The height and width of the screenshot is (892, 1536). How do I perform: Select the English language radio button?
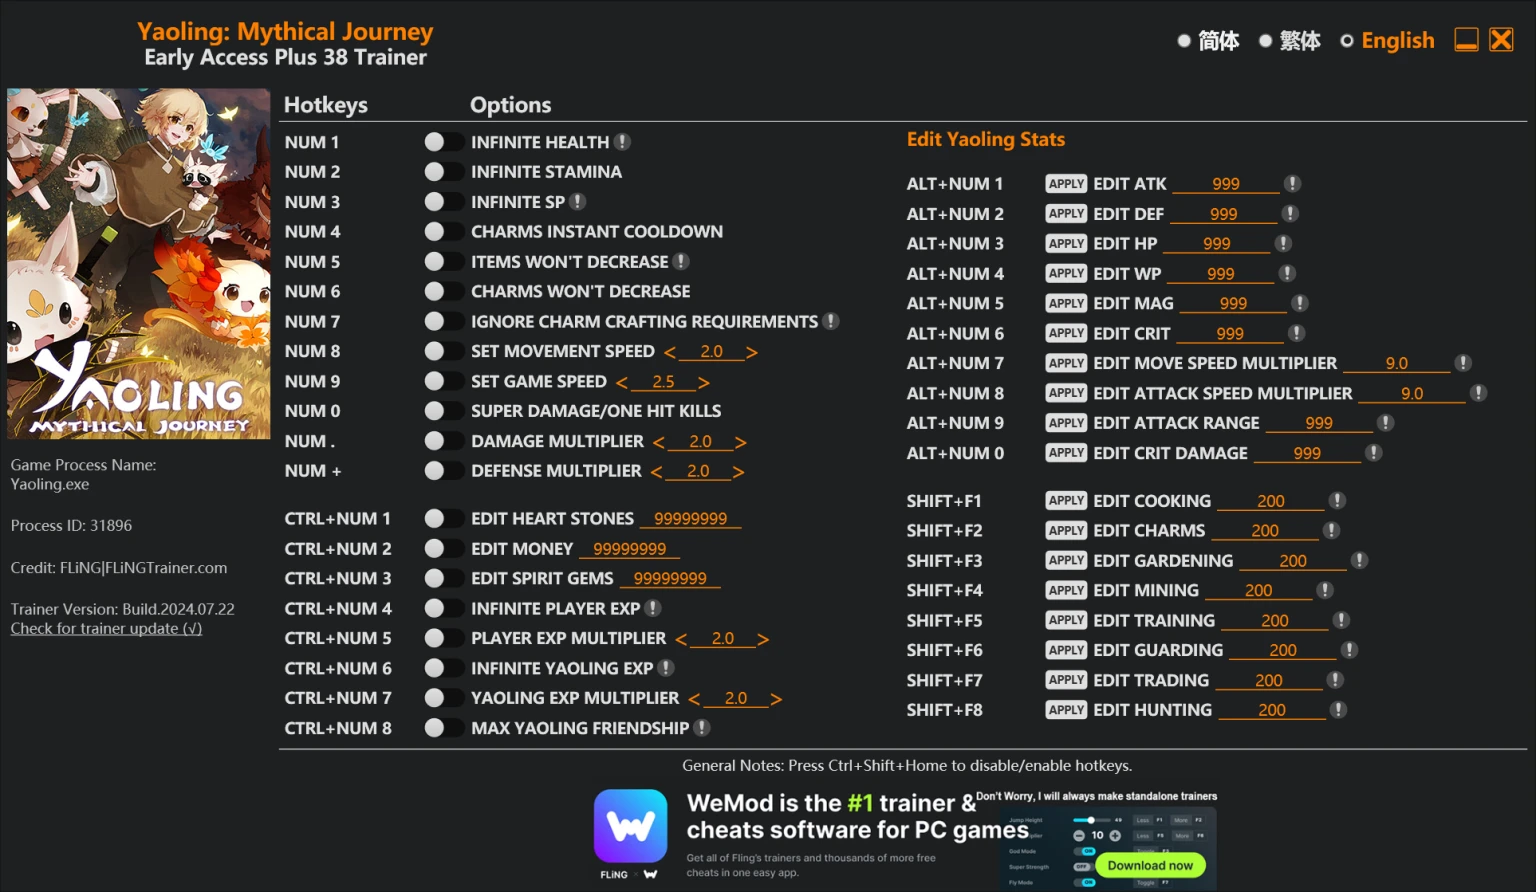point(1347,41)
